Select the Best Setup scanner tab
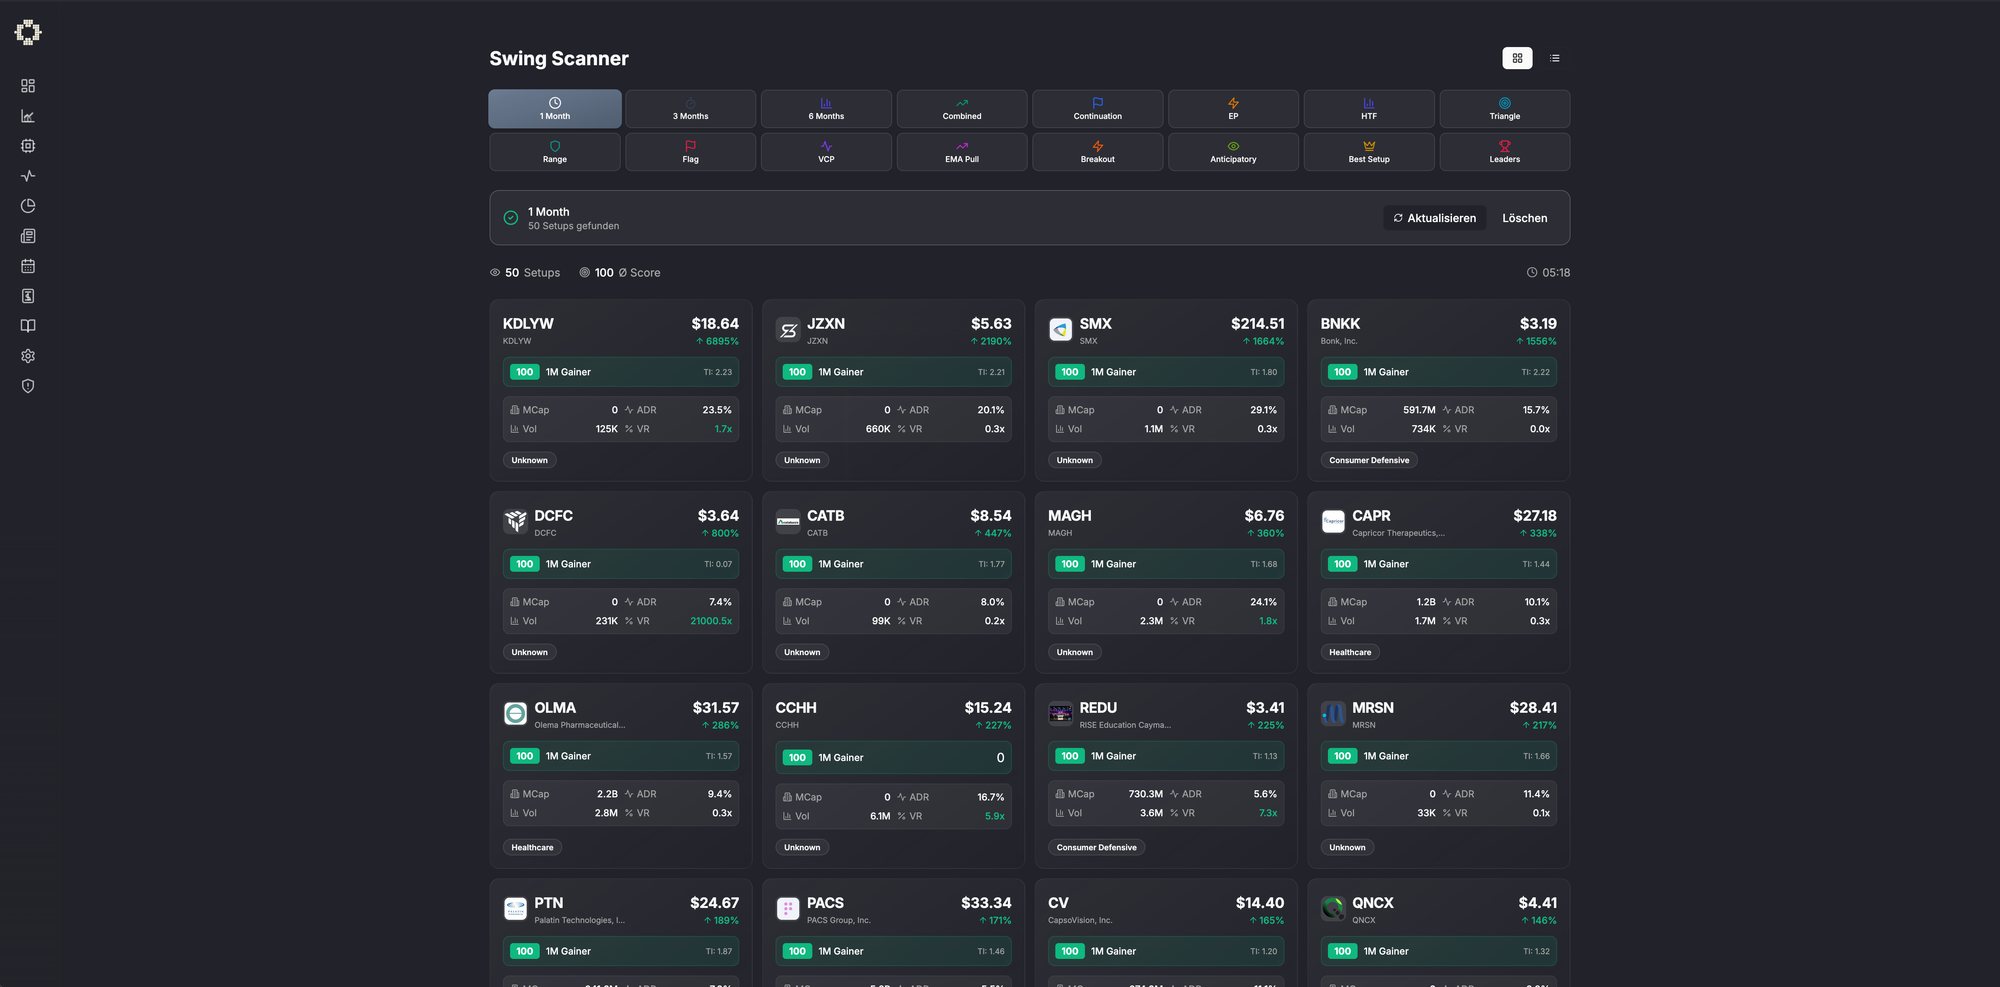 (x=1368, y=152)
